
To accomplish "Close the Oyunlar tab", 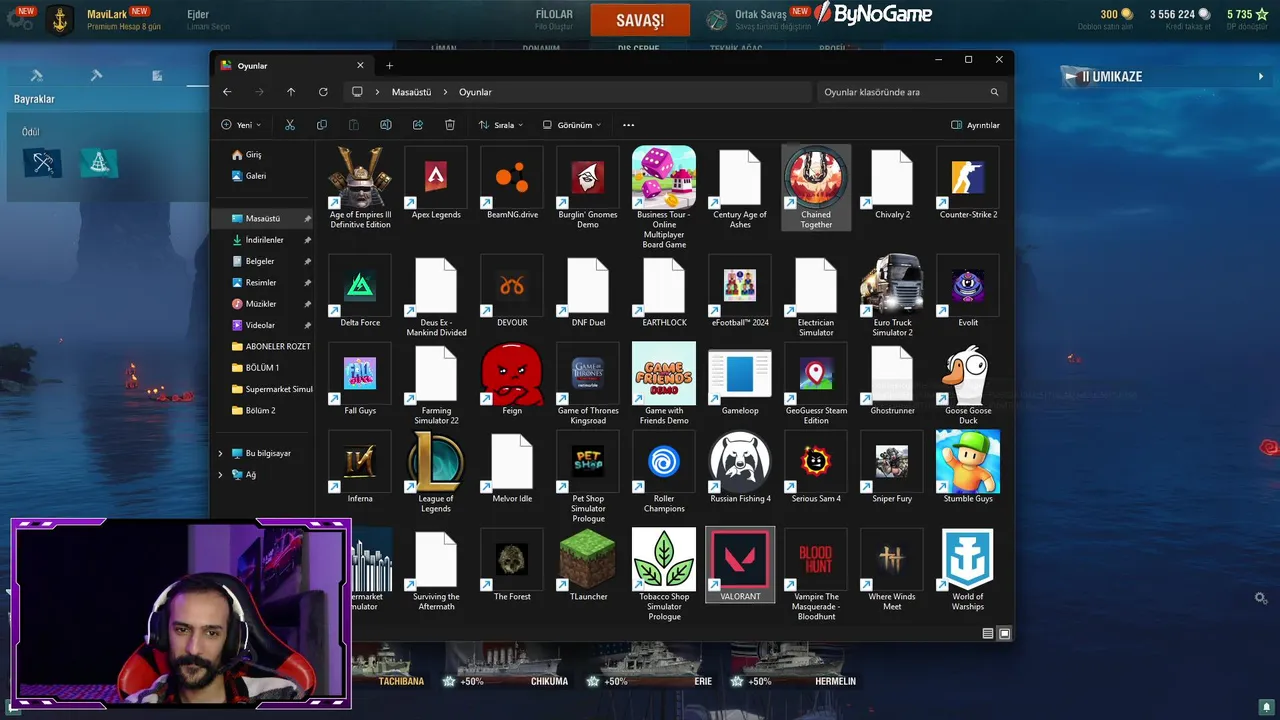I will [x=360, y=65].
